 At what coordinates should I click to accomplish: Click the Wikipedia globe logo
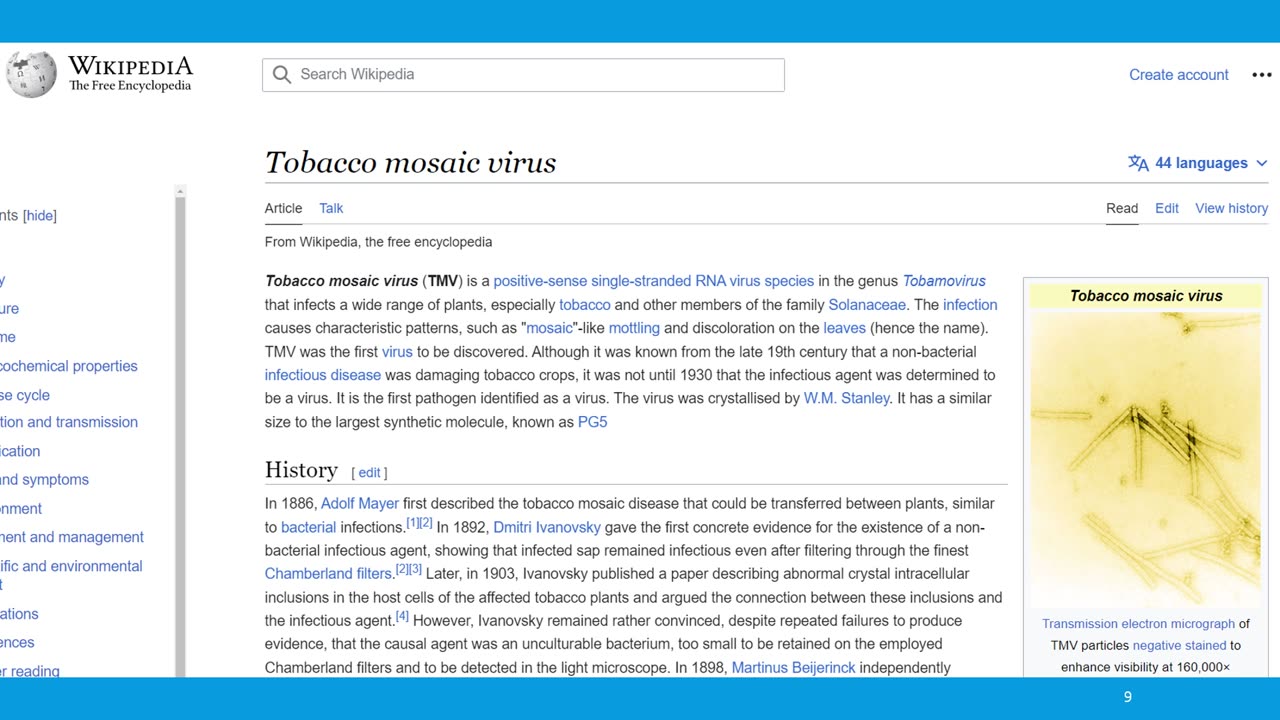tap(31, 74)
